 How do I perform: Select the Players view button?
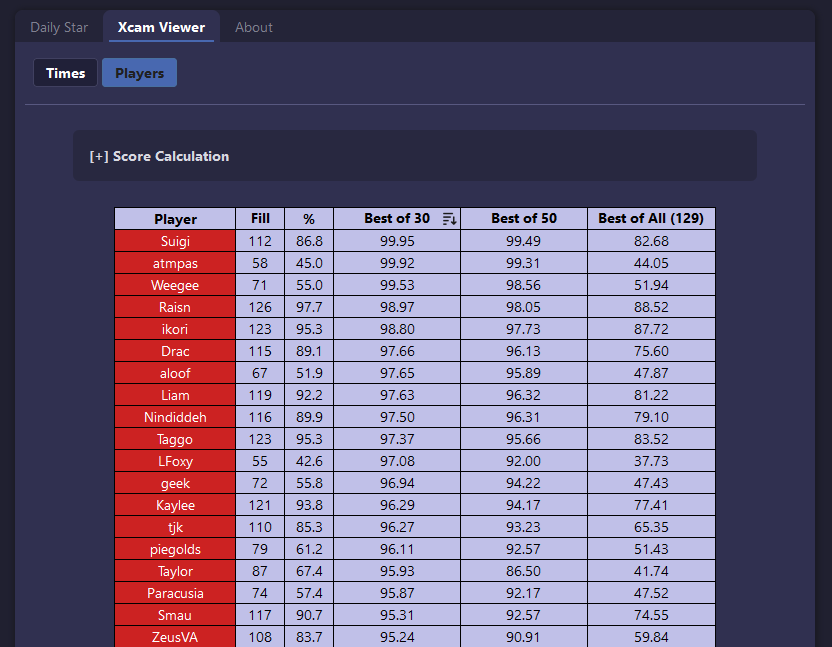140,73
